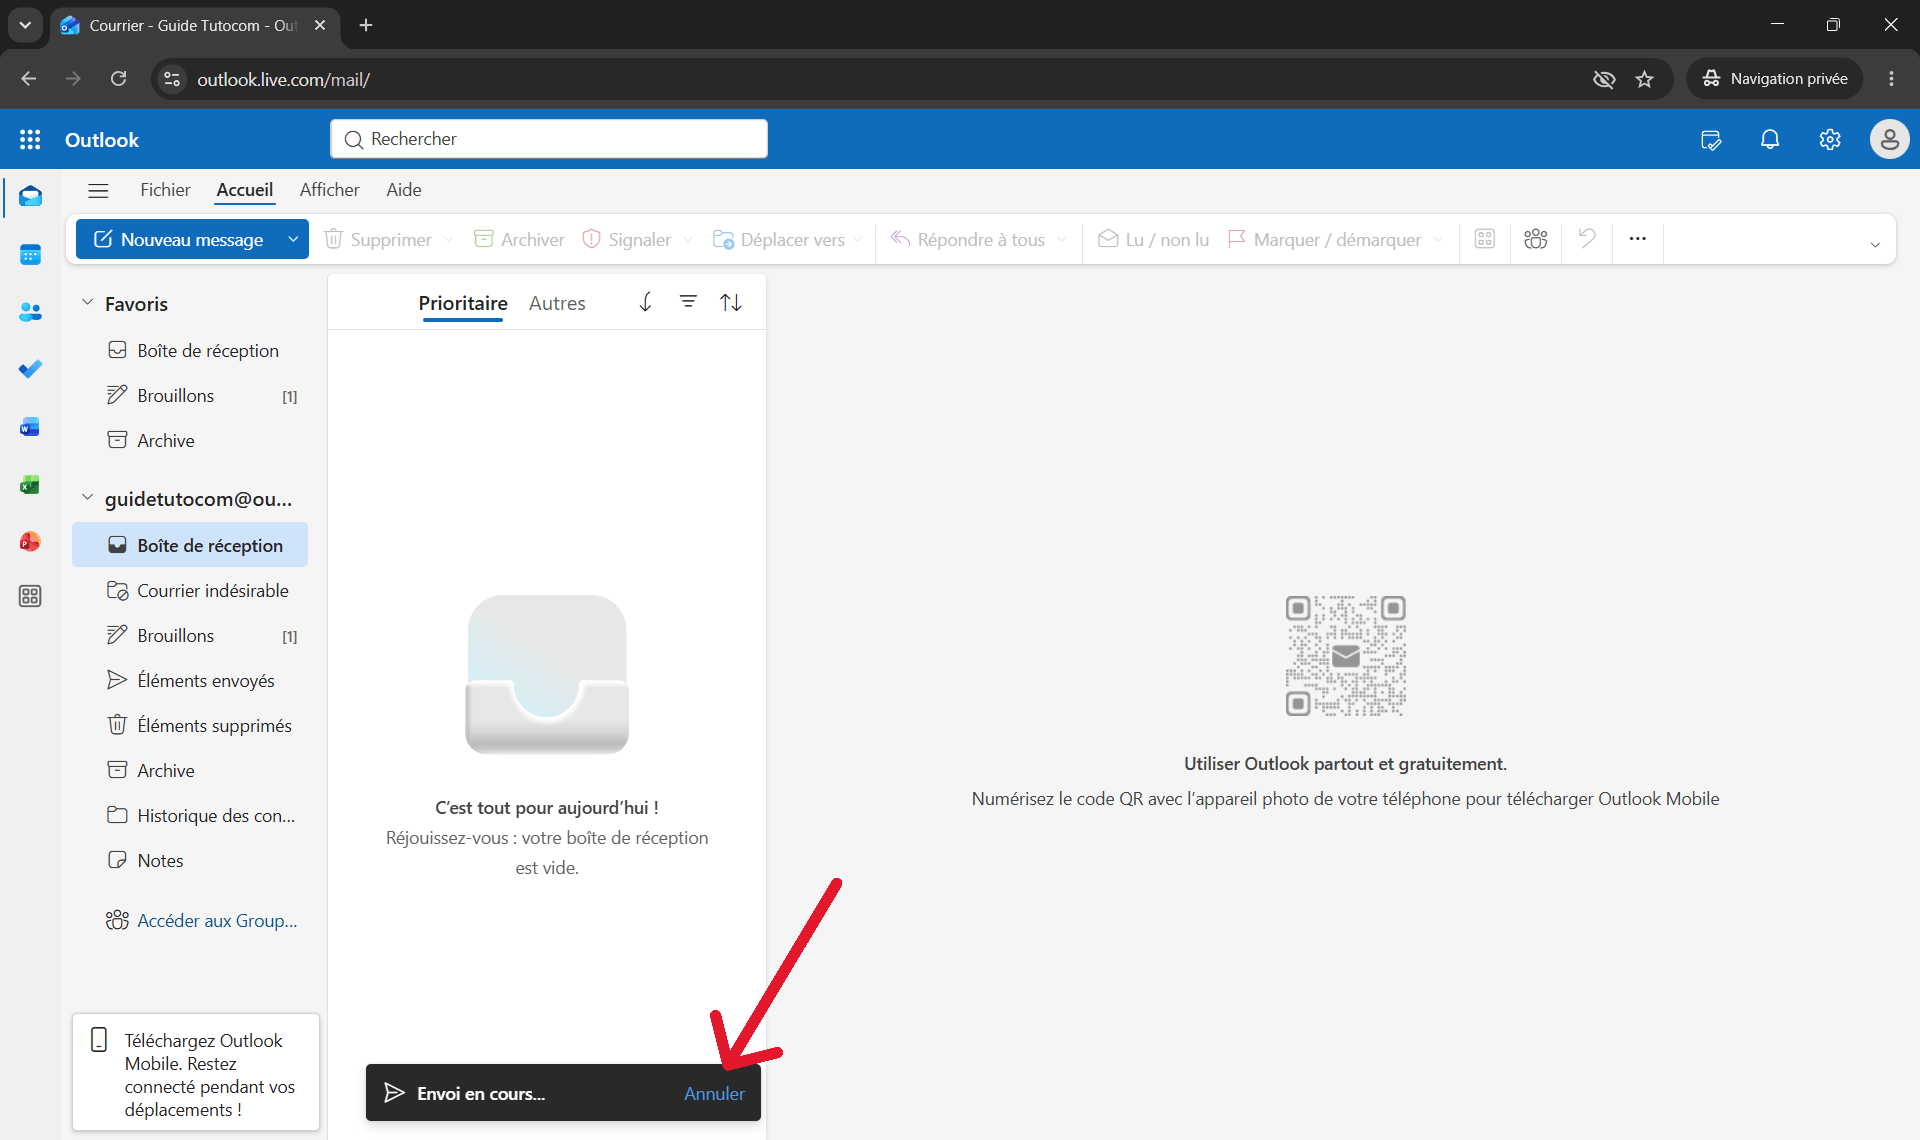View site information icon in address bar
This screenshot has width=1920, height=1140.
(172, 79)
